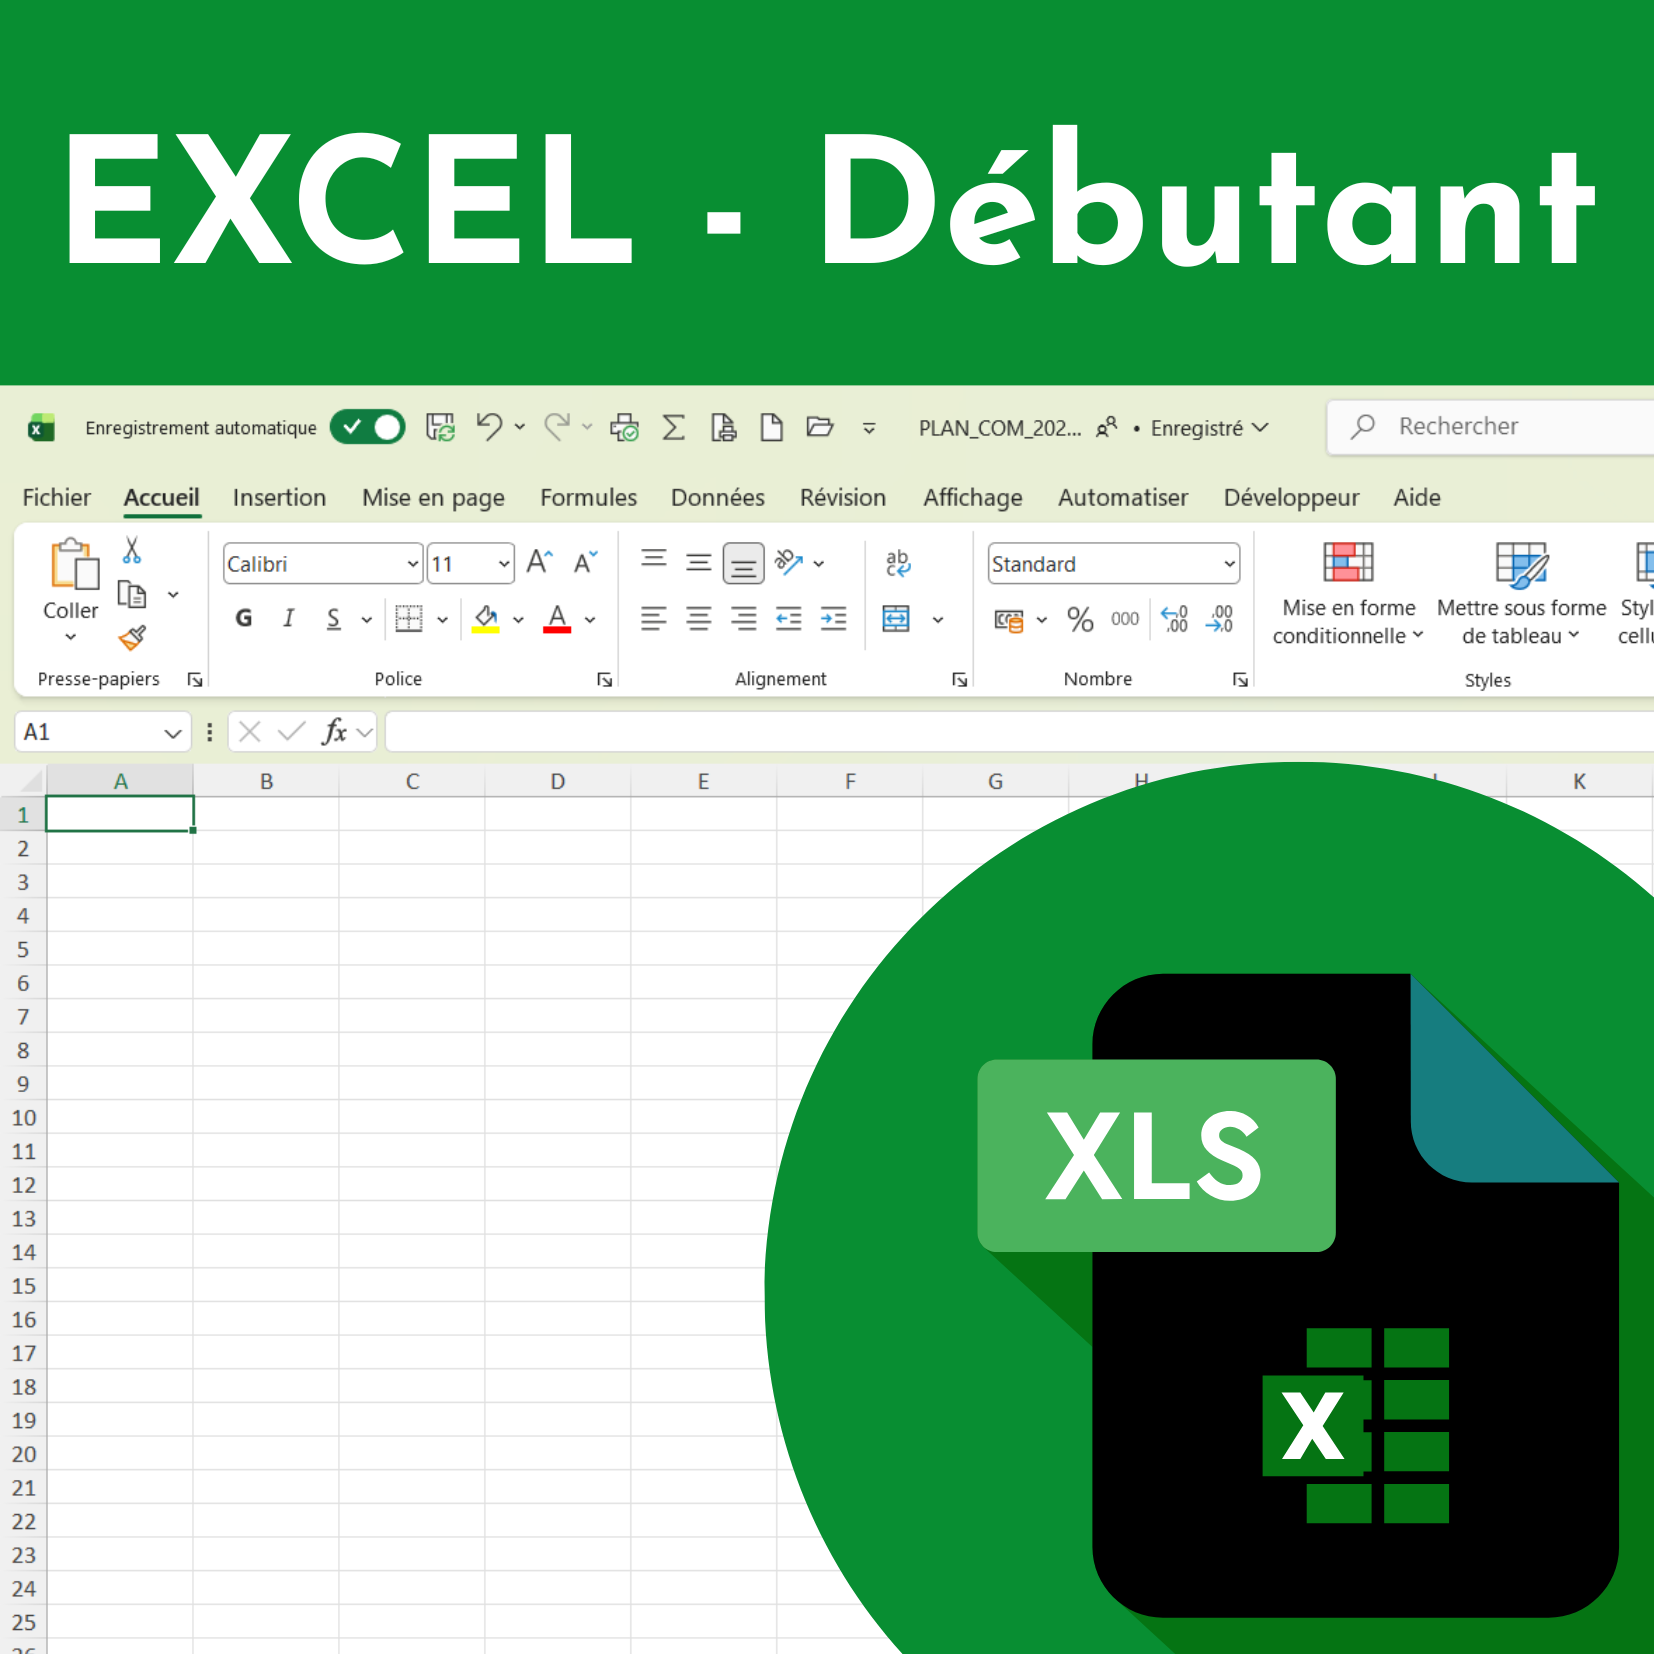Open the Formules tab
This screenshot has height=1654, width=1654.
pos(588,497)
